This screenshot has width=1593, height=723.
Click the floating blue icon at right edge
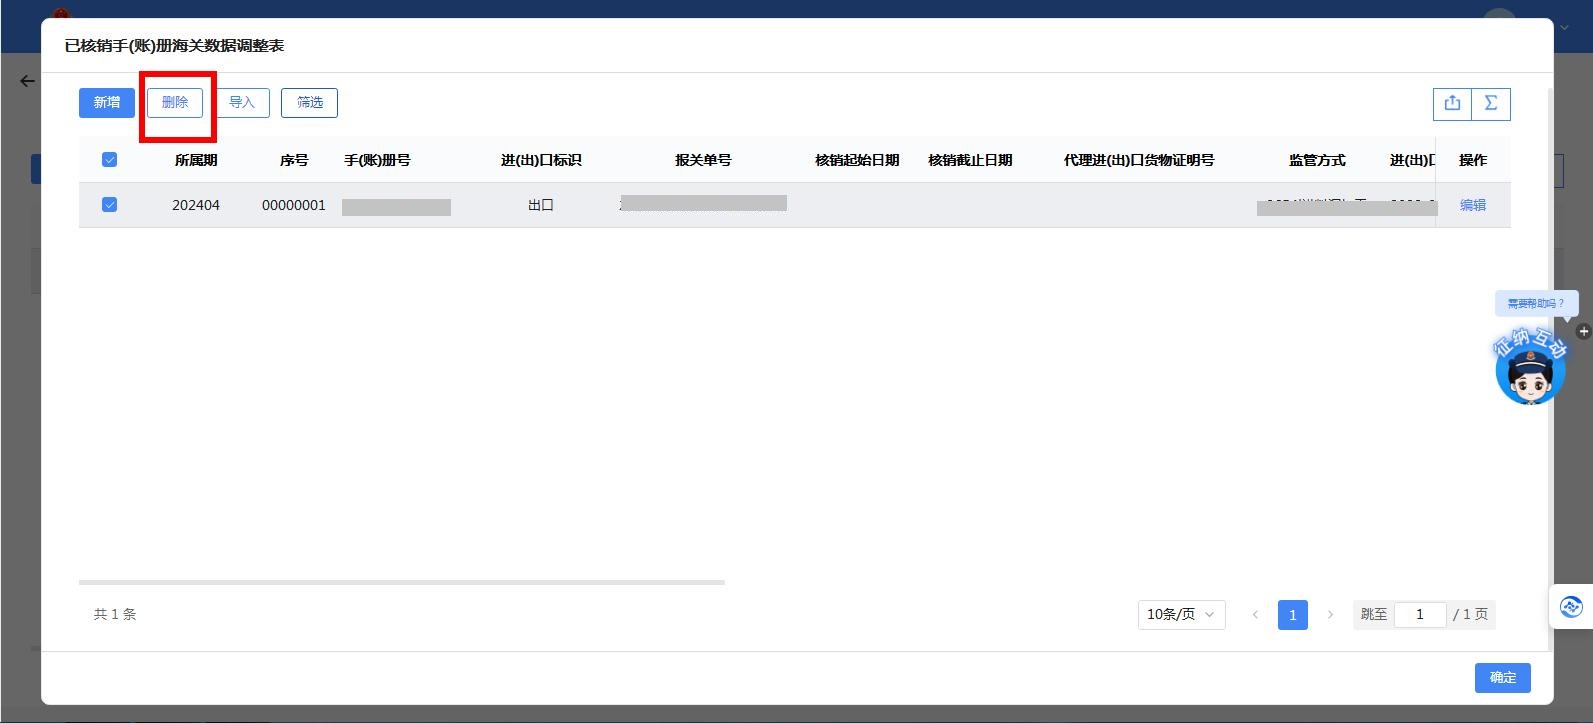pos(1571,607)
